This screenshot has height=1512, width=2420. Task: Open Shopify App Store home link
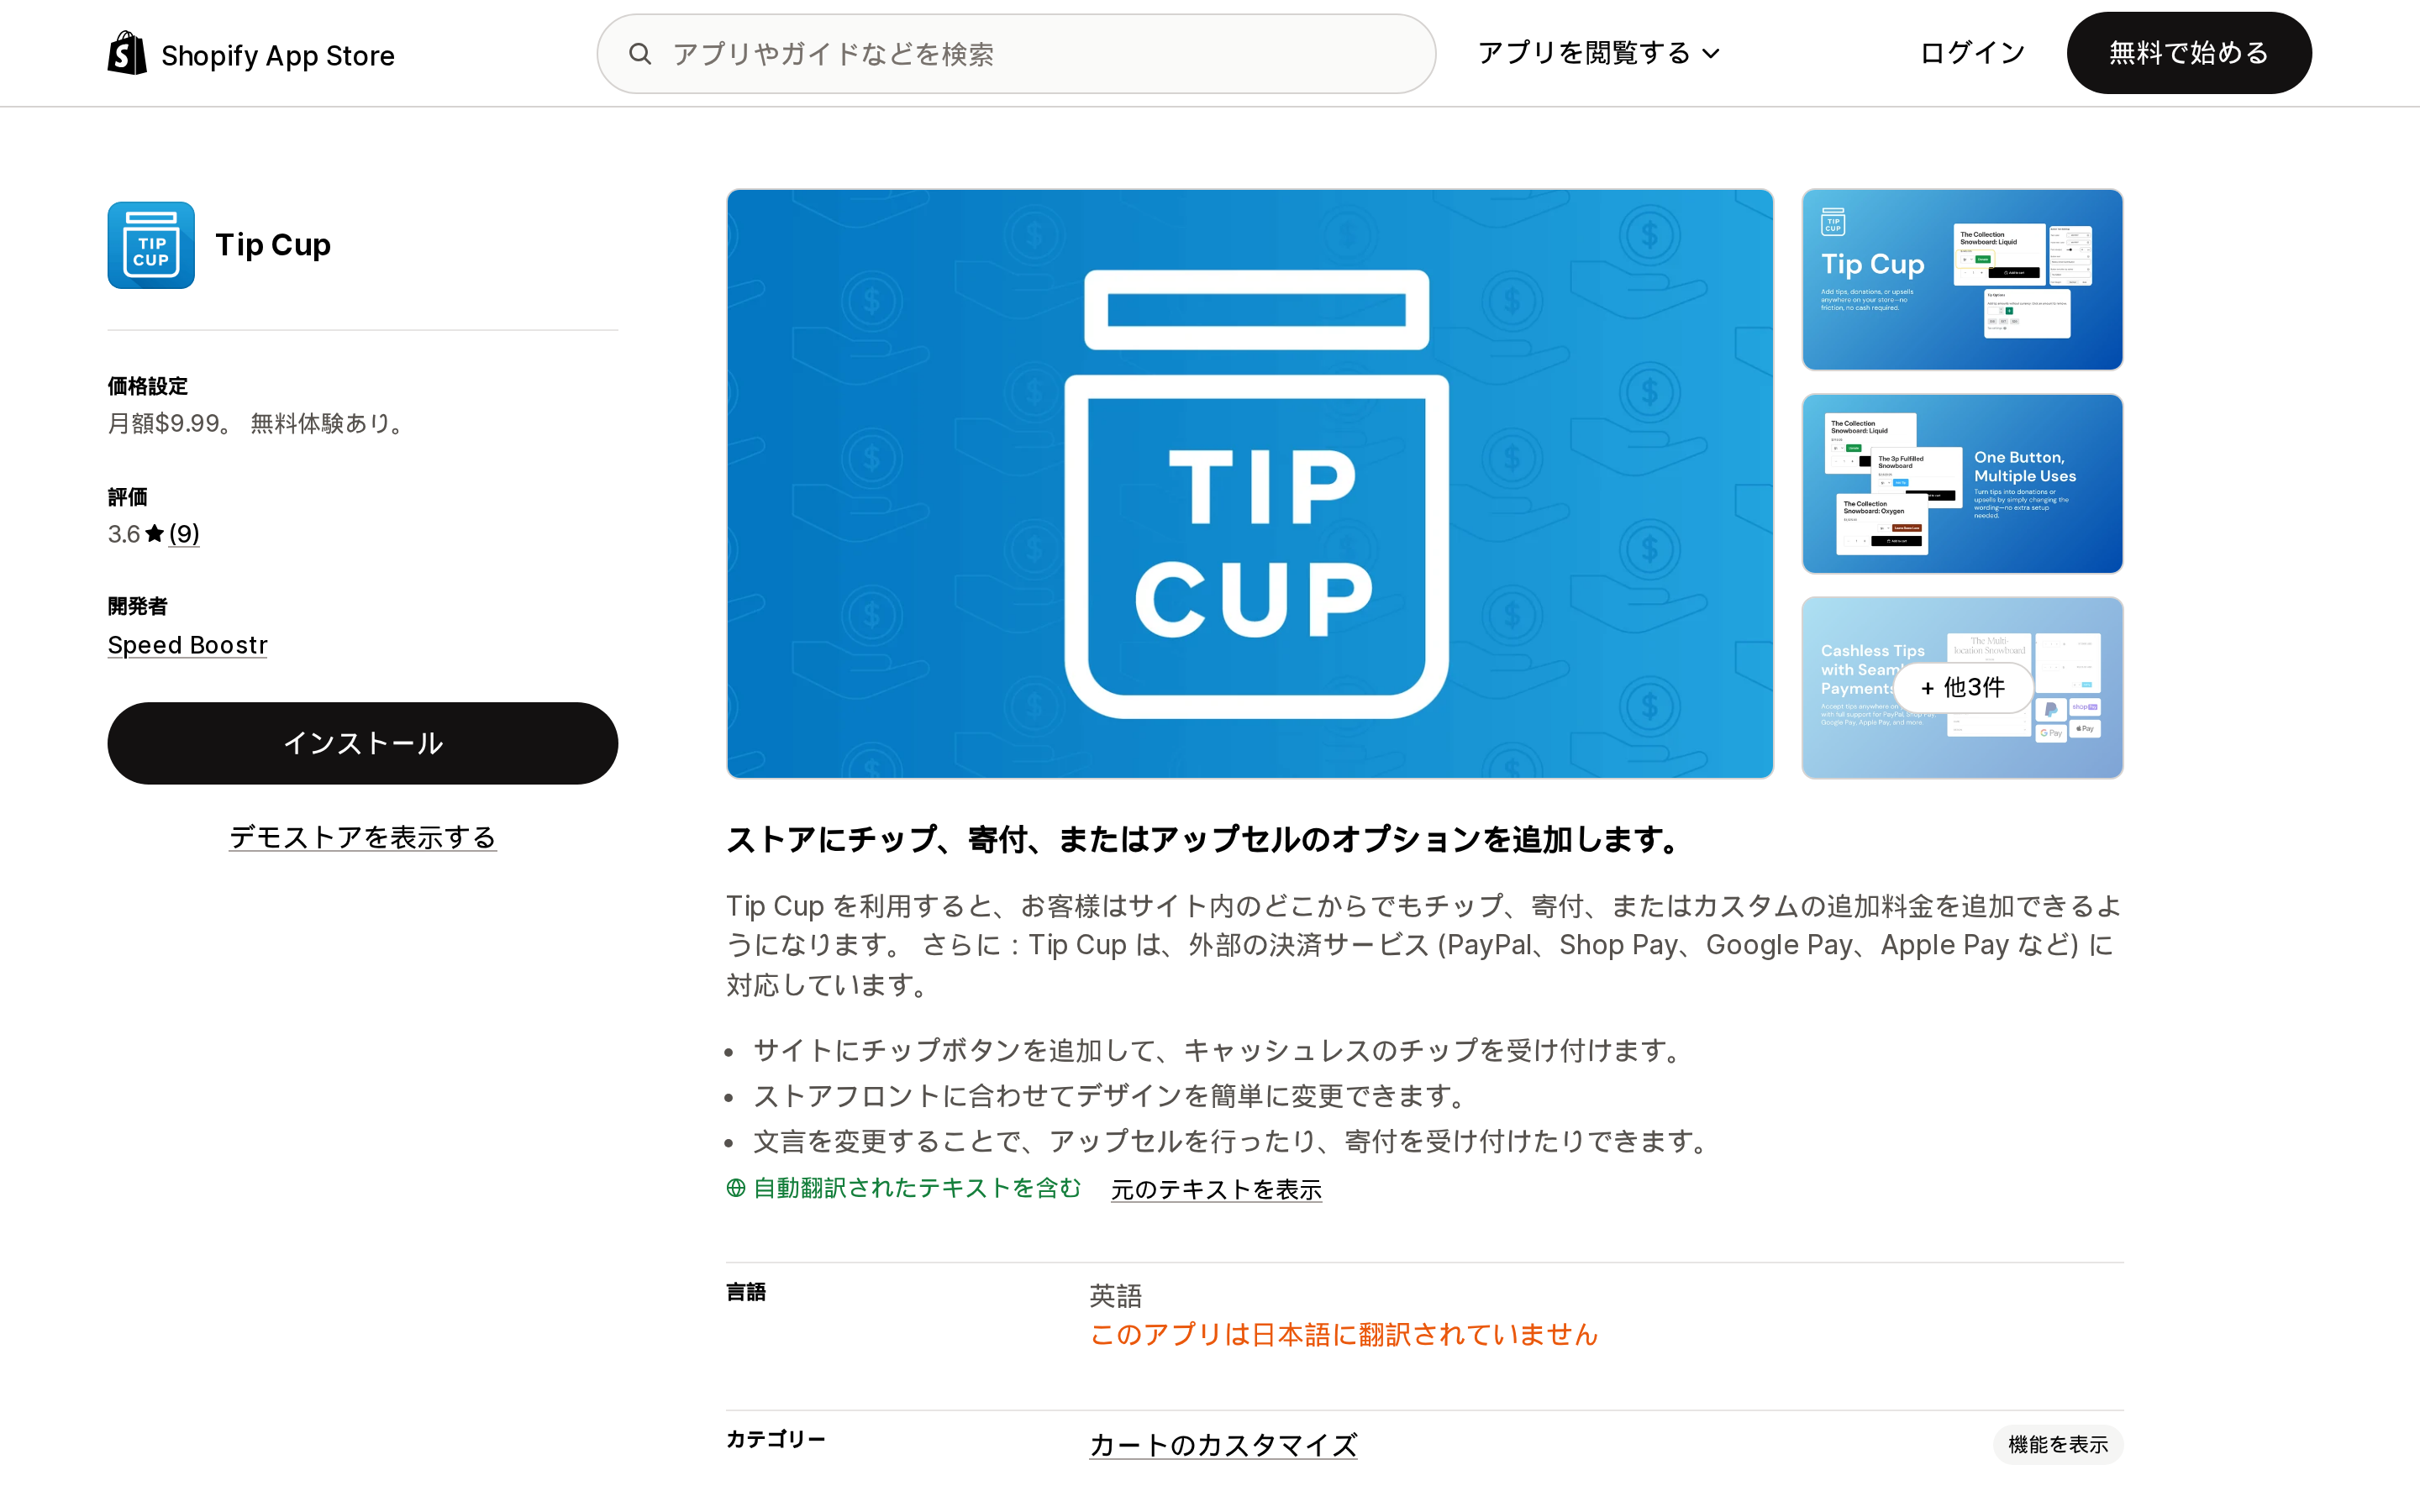click(x=251, y=54)
